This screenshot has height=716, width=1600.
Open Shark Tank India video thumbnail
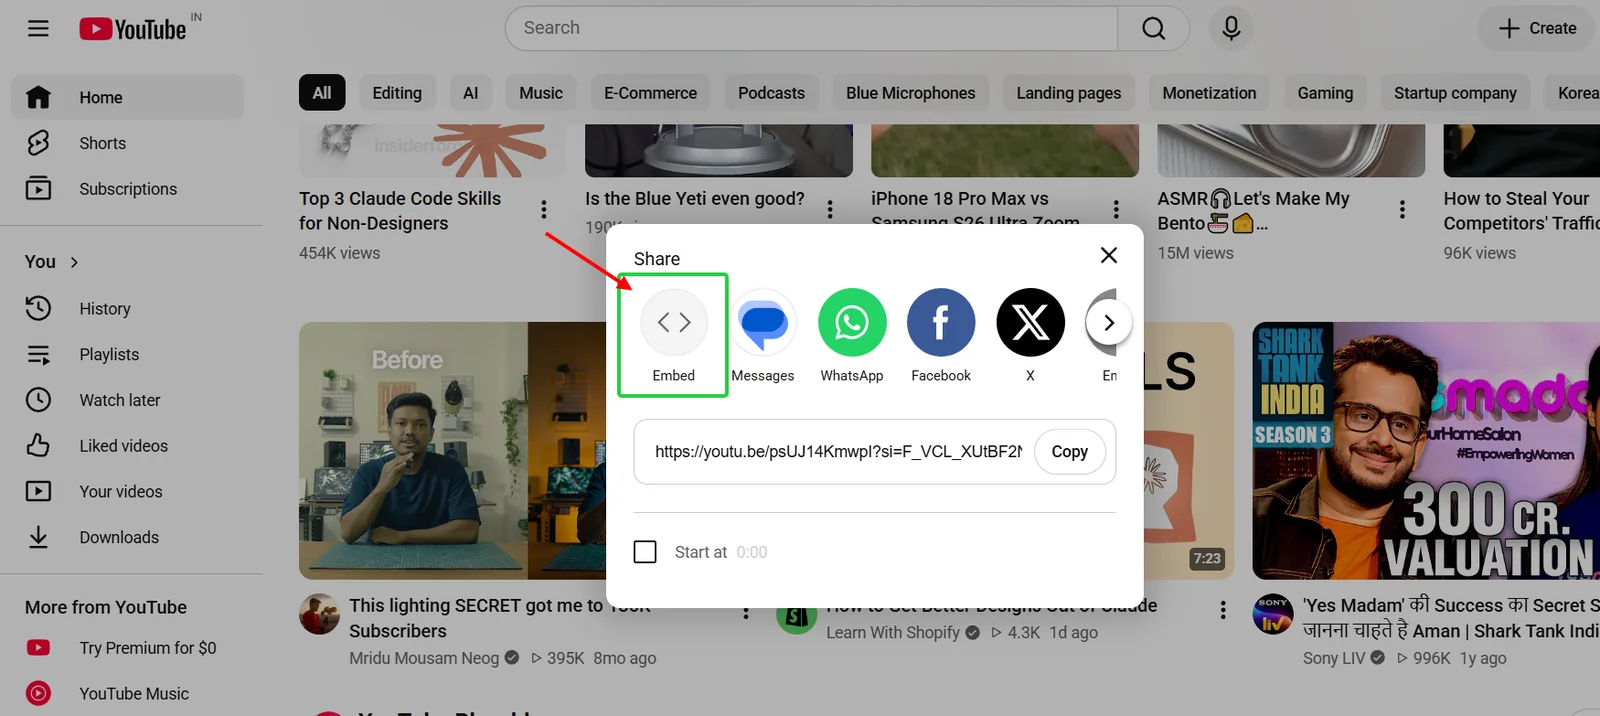point(1426,450)
